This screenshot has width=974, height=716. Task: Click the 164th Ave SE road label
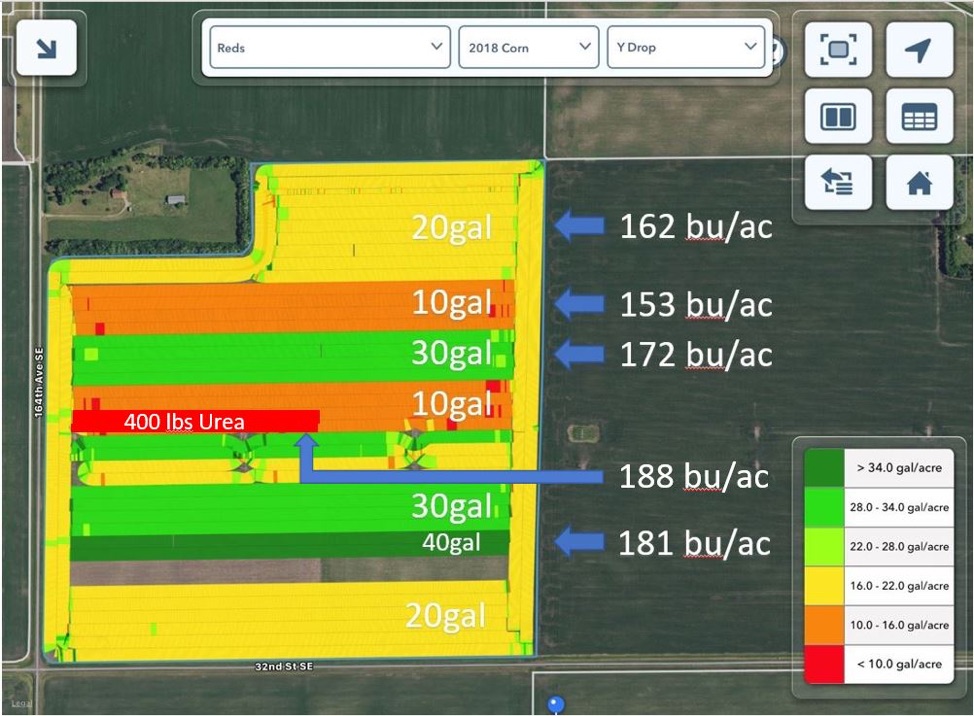pos(39,382)
